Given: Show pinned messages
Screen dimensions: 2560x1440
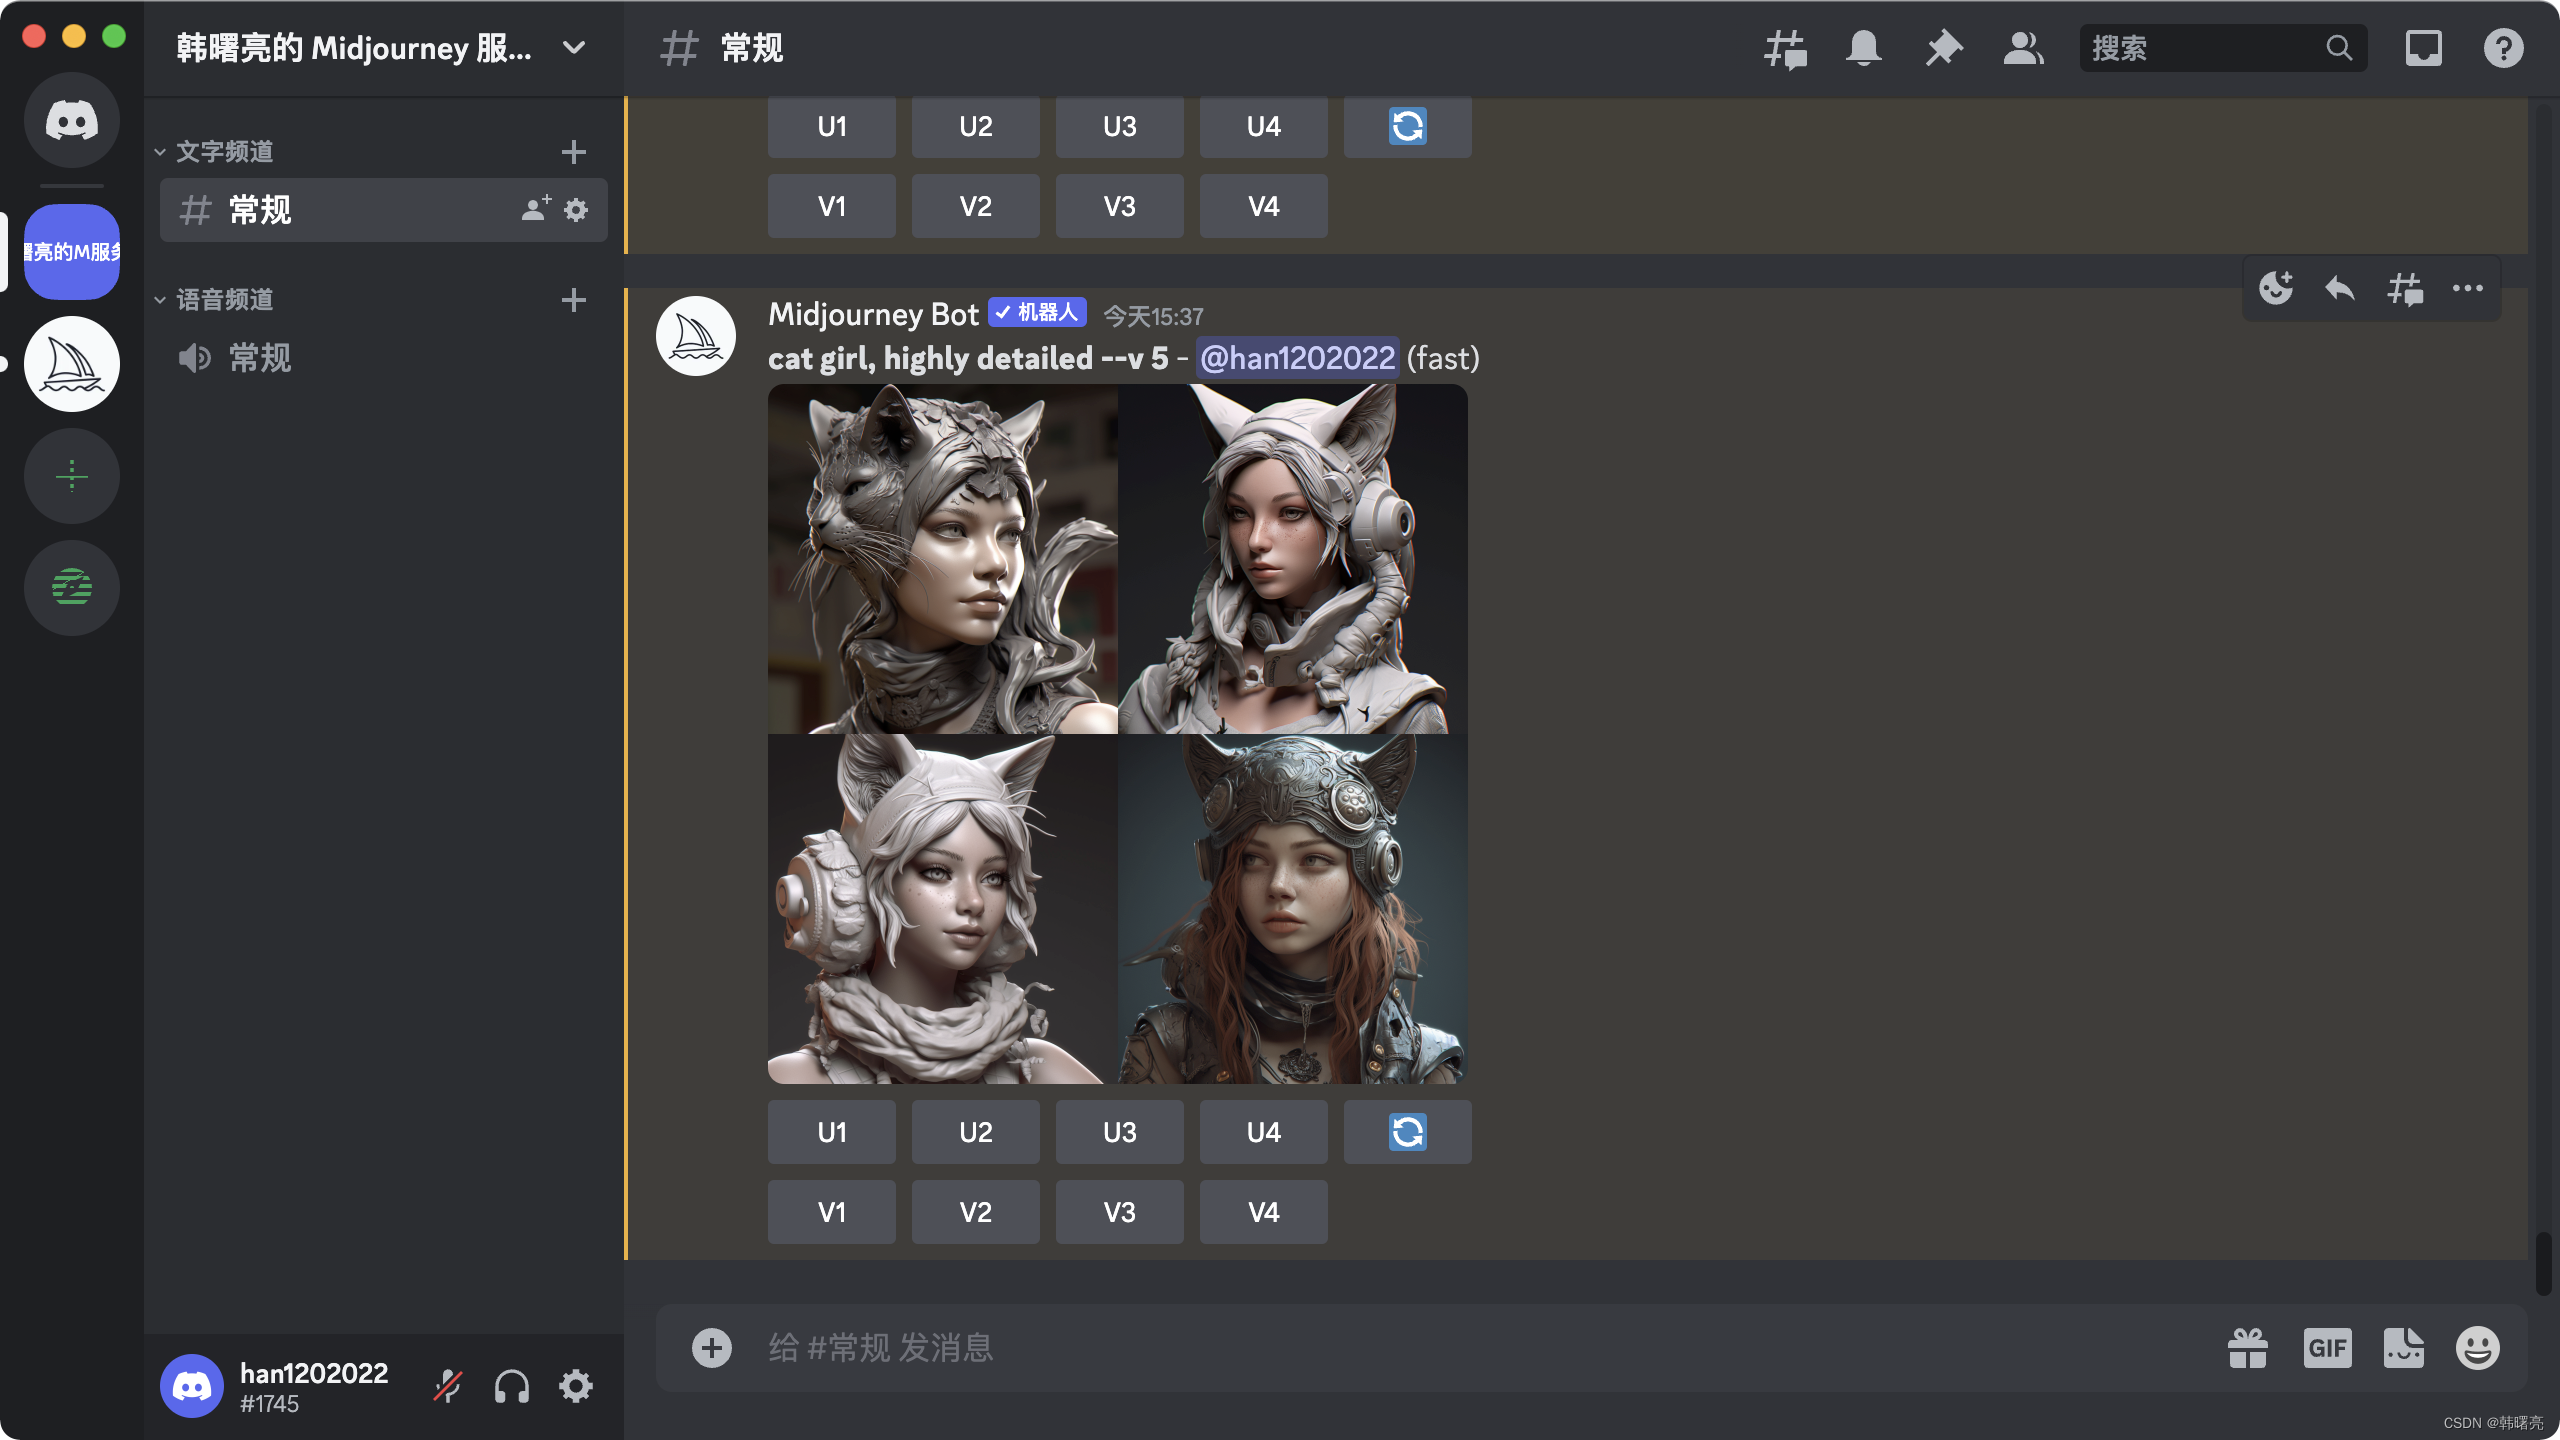Looking at the screenshot, I should pyautogui.click(x=1943, y=48).
